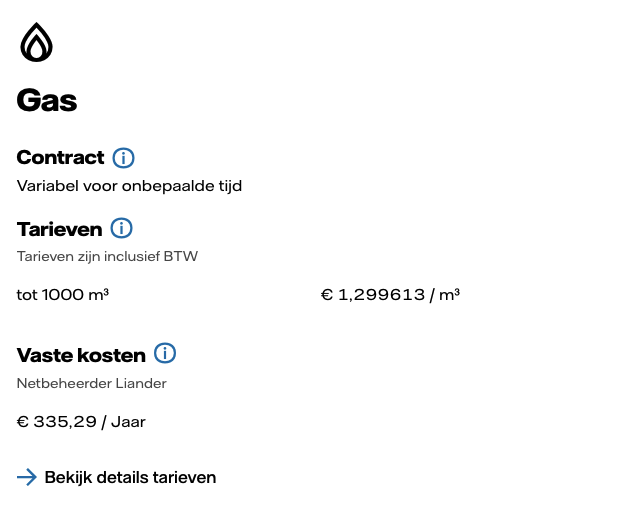Click the arrow before Bekijk details tarieven

tap(27, 477)
